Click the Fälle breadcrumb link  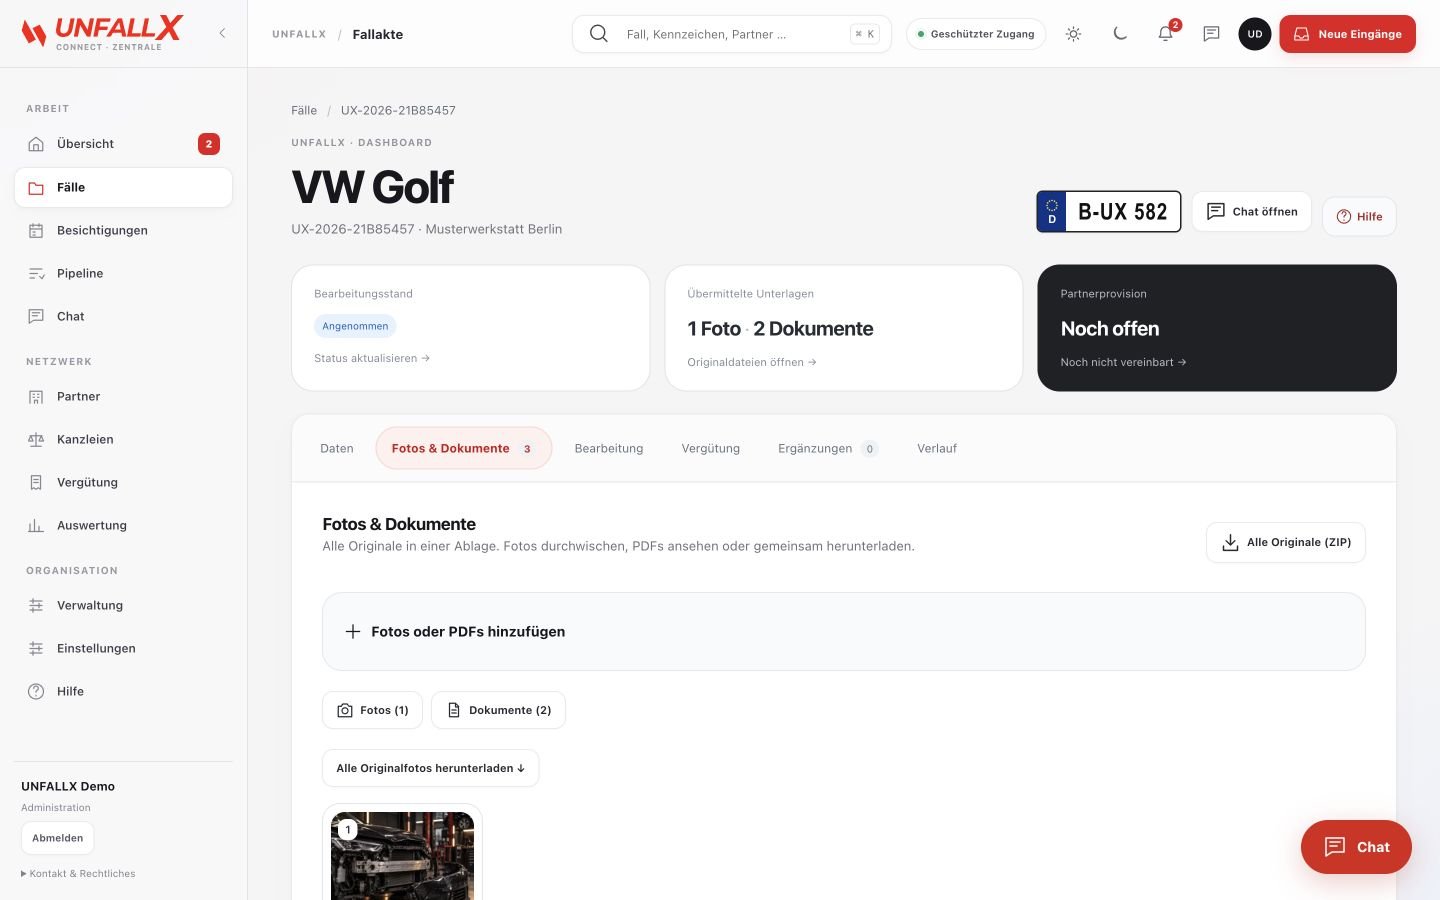pyautogui.click(x=304, y=110)
